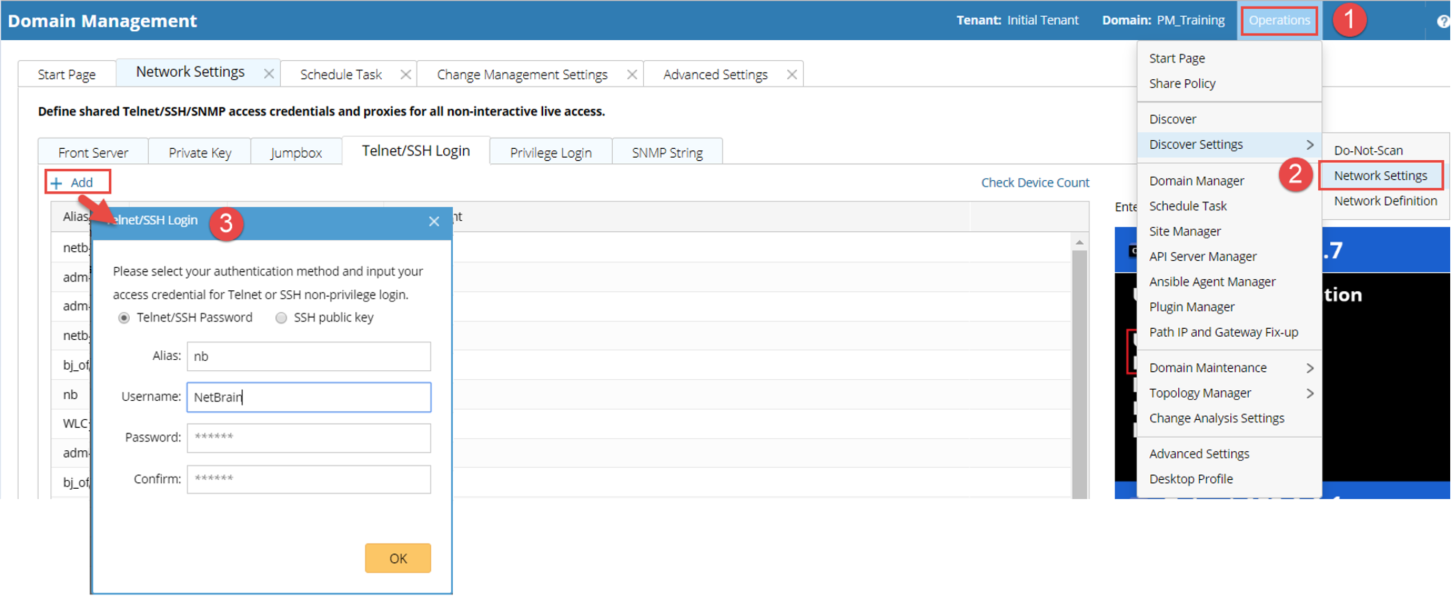The height and width of the screenshot is (596, 1453).
Task: Choose Network Settings from the submenu
Action: (x=1380, y=176)
